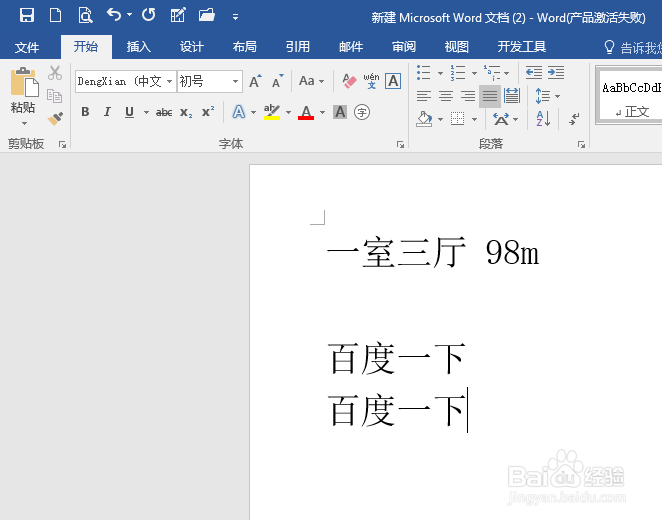Open the 文件 menu

point(27,47)
